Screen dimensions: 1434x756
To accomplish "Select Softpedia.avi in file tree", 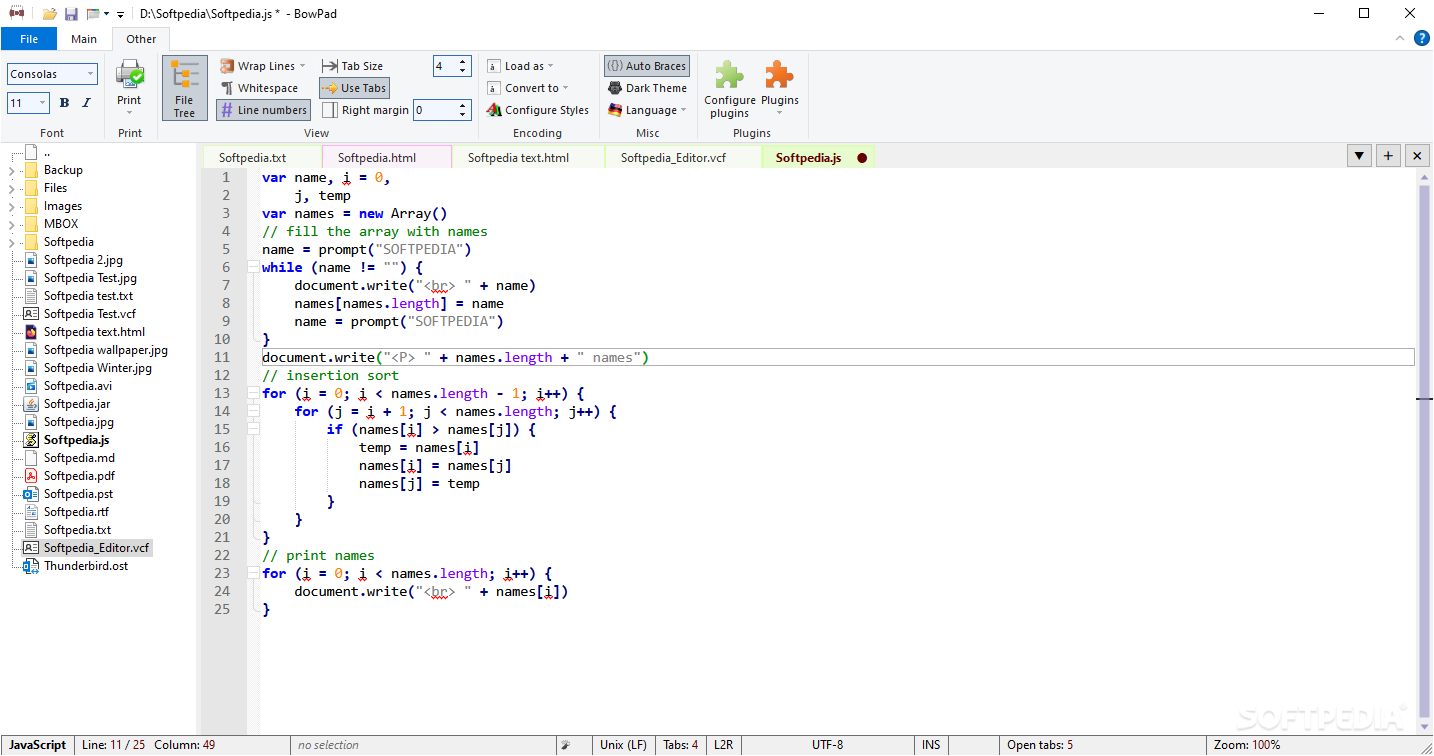I will (x=77, y=386).
